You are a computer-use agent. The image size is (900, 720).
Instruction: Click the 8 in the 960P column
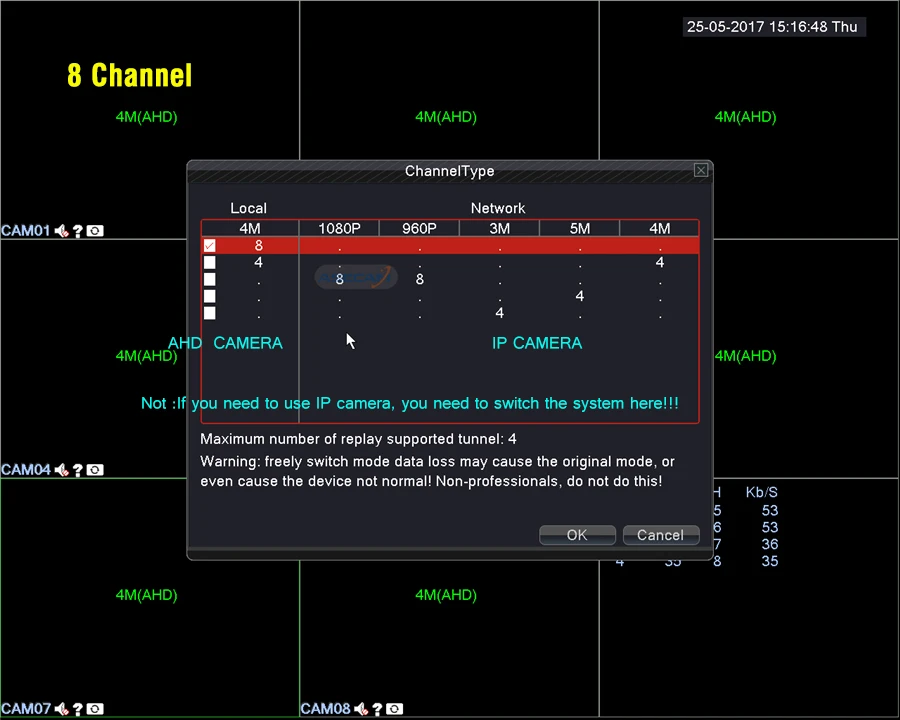(420, 279)
